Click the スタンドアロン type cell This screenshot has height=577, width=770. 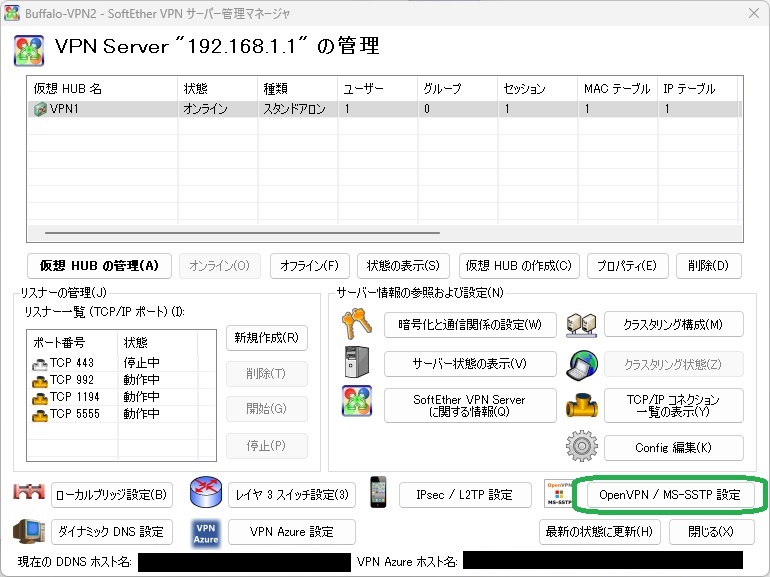pyautogui.click(x=295, y=109)
